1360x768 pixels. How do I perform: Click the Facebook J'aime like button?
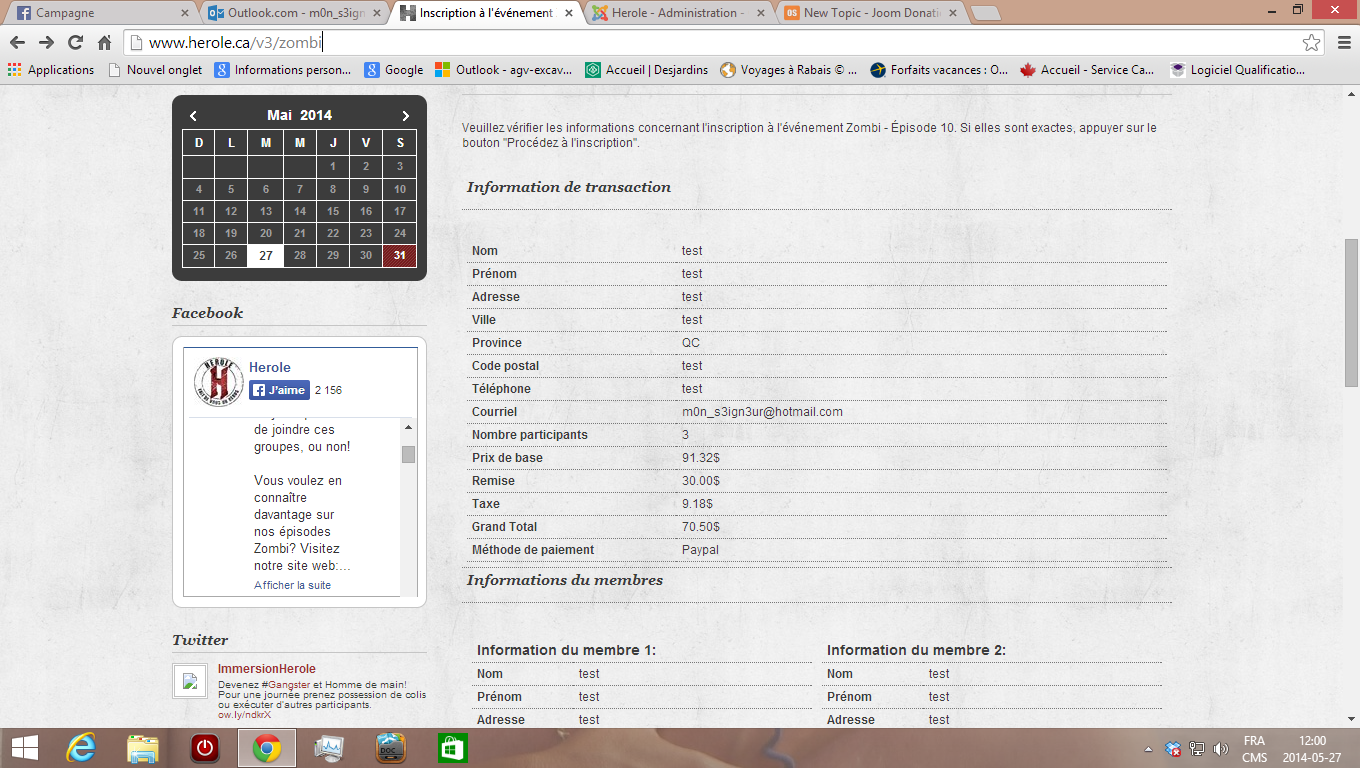pos(279,390)
